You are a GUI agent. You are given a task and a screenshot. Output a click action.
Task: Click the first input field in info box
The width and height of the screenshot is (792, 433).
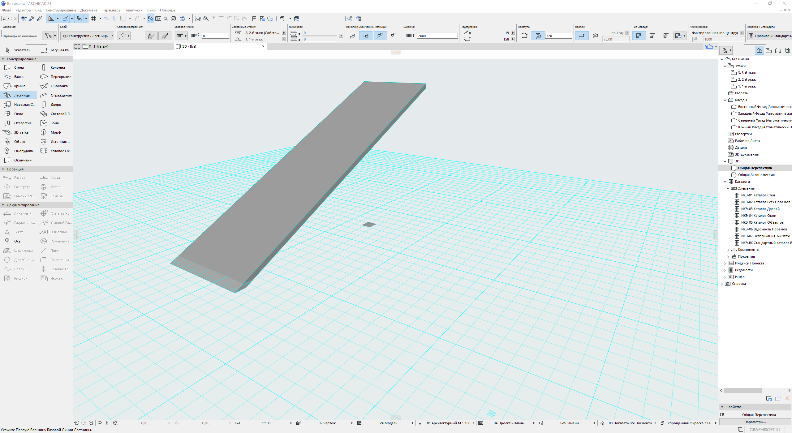[215, 36]
